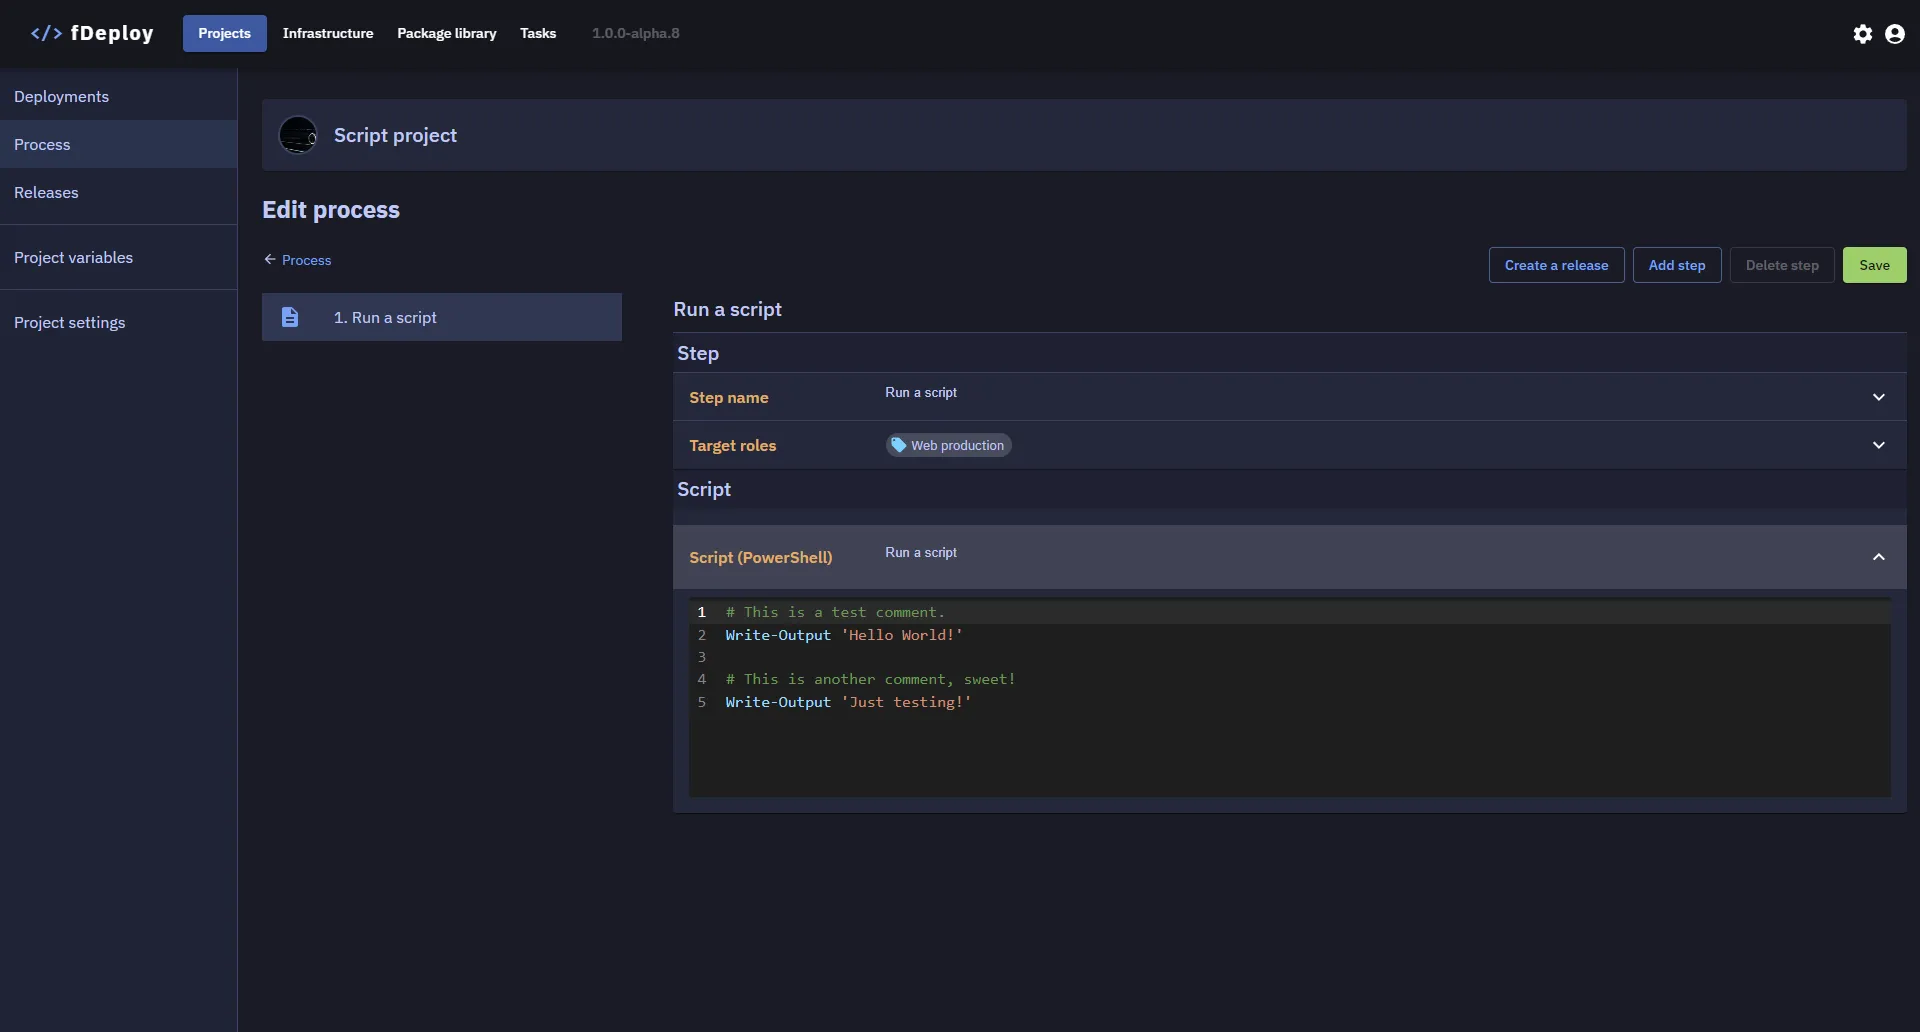Click code line # This is a test comment.
Screen dimensions: 1920x1032
835,612
